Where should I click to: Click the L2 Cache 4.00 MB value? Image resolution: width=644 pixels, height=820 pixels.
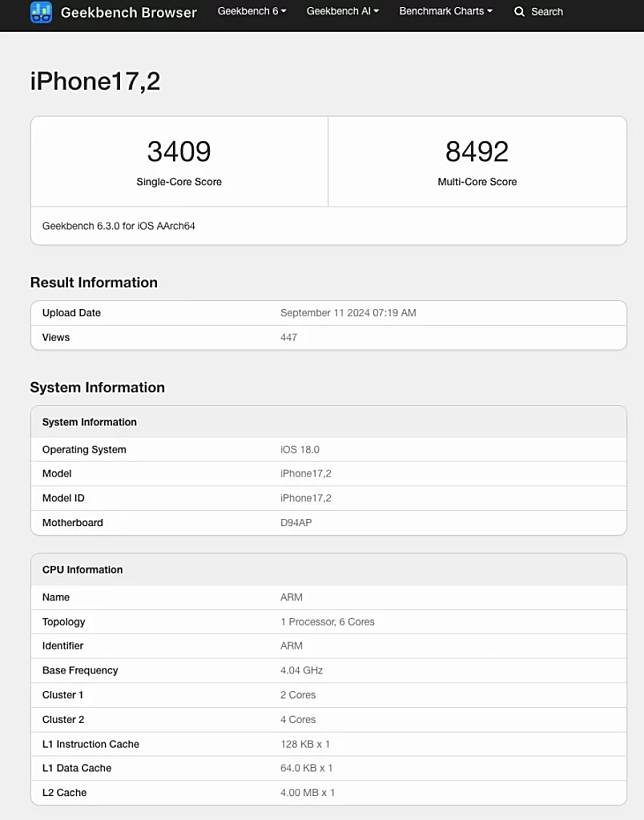pos(307,792)
